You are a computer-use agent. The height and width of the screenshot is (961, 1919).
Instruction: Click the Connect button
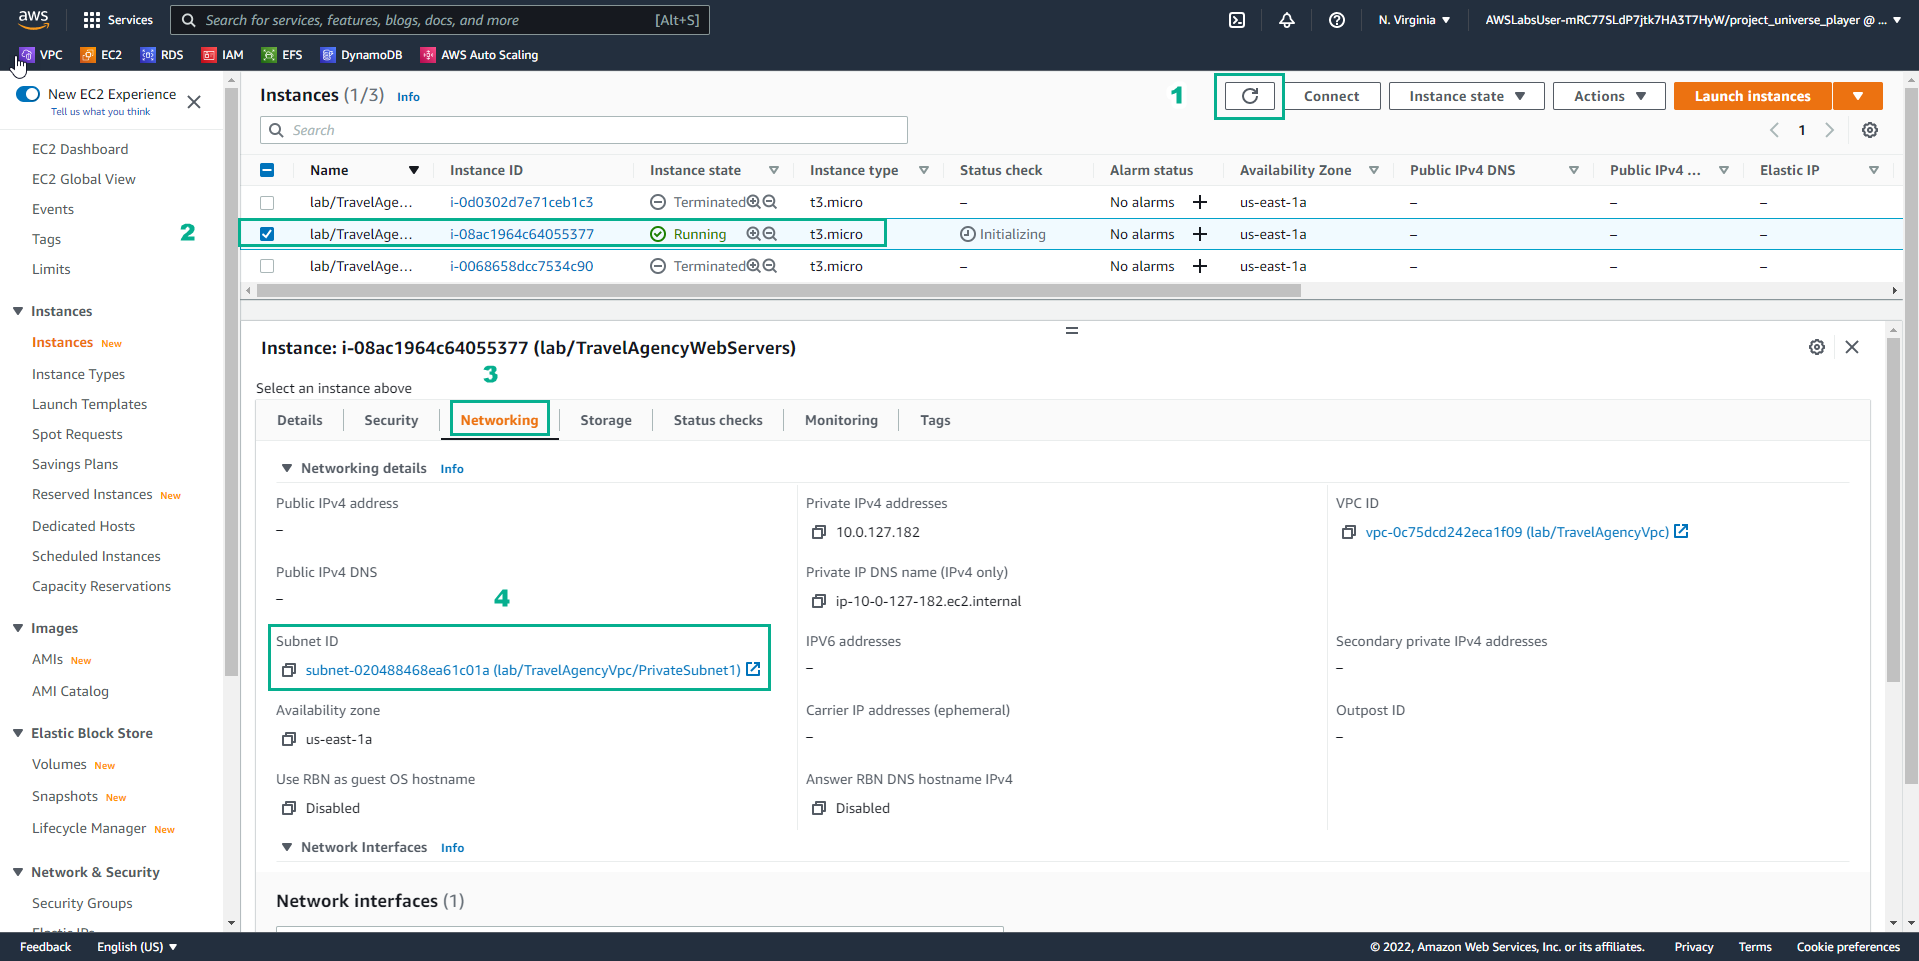[x=1331, y=96]
